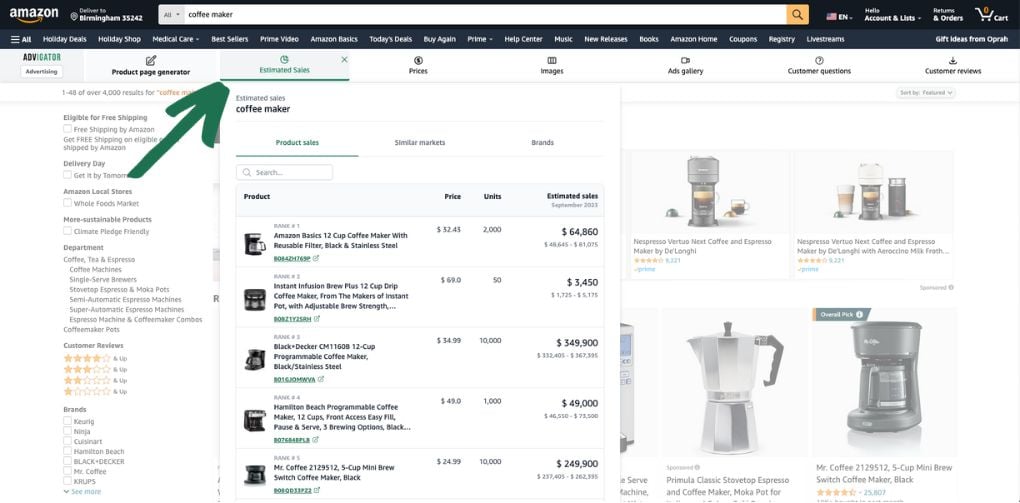This screenshot has height=503, width=1020.
Task: Click the orange search magnifier button
Action: [798, 14]
